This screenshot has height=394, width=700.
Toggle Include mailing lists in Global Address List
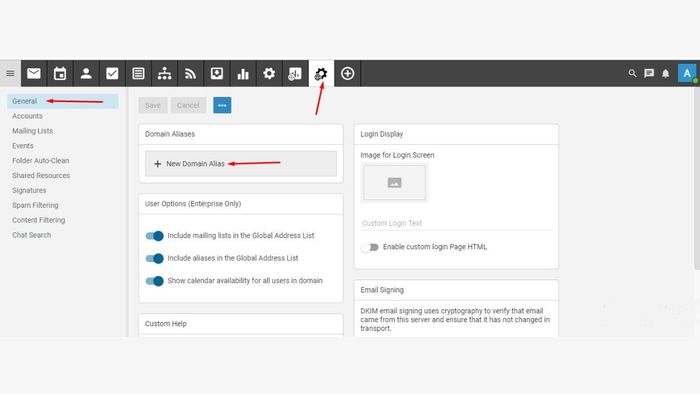[154, 236]
